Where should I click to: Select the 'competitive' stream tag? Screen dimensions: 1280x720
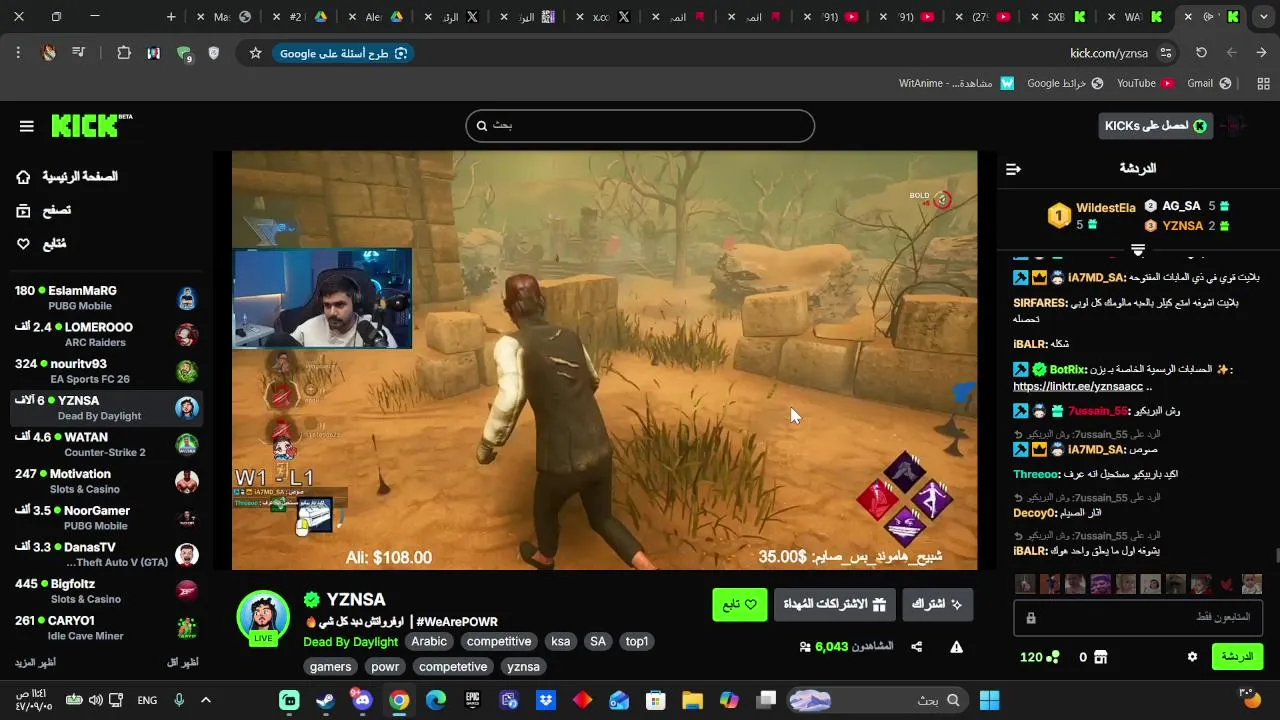499,642
